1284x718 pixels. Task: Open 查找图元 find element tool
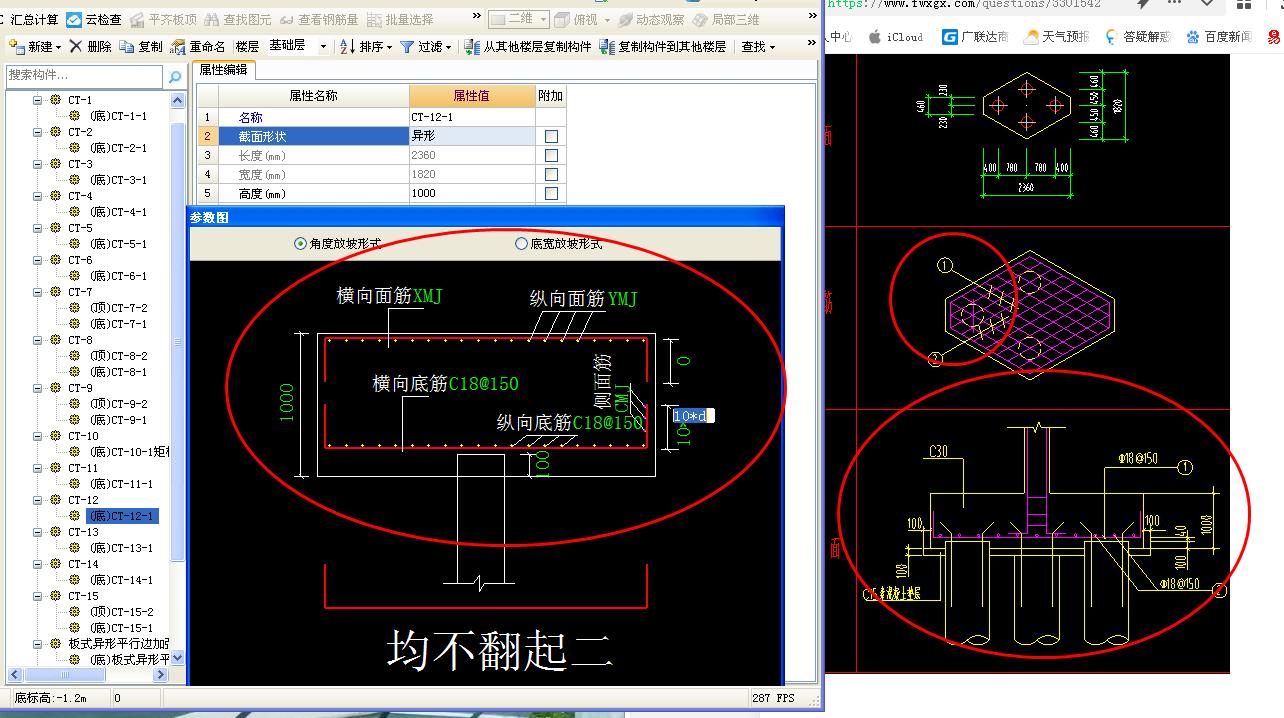click(x=238, y=19)
